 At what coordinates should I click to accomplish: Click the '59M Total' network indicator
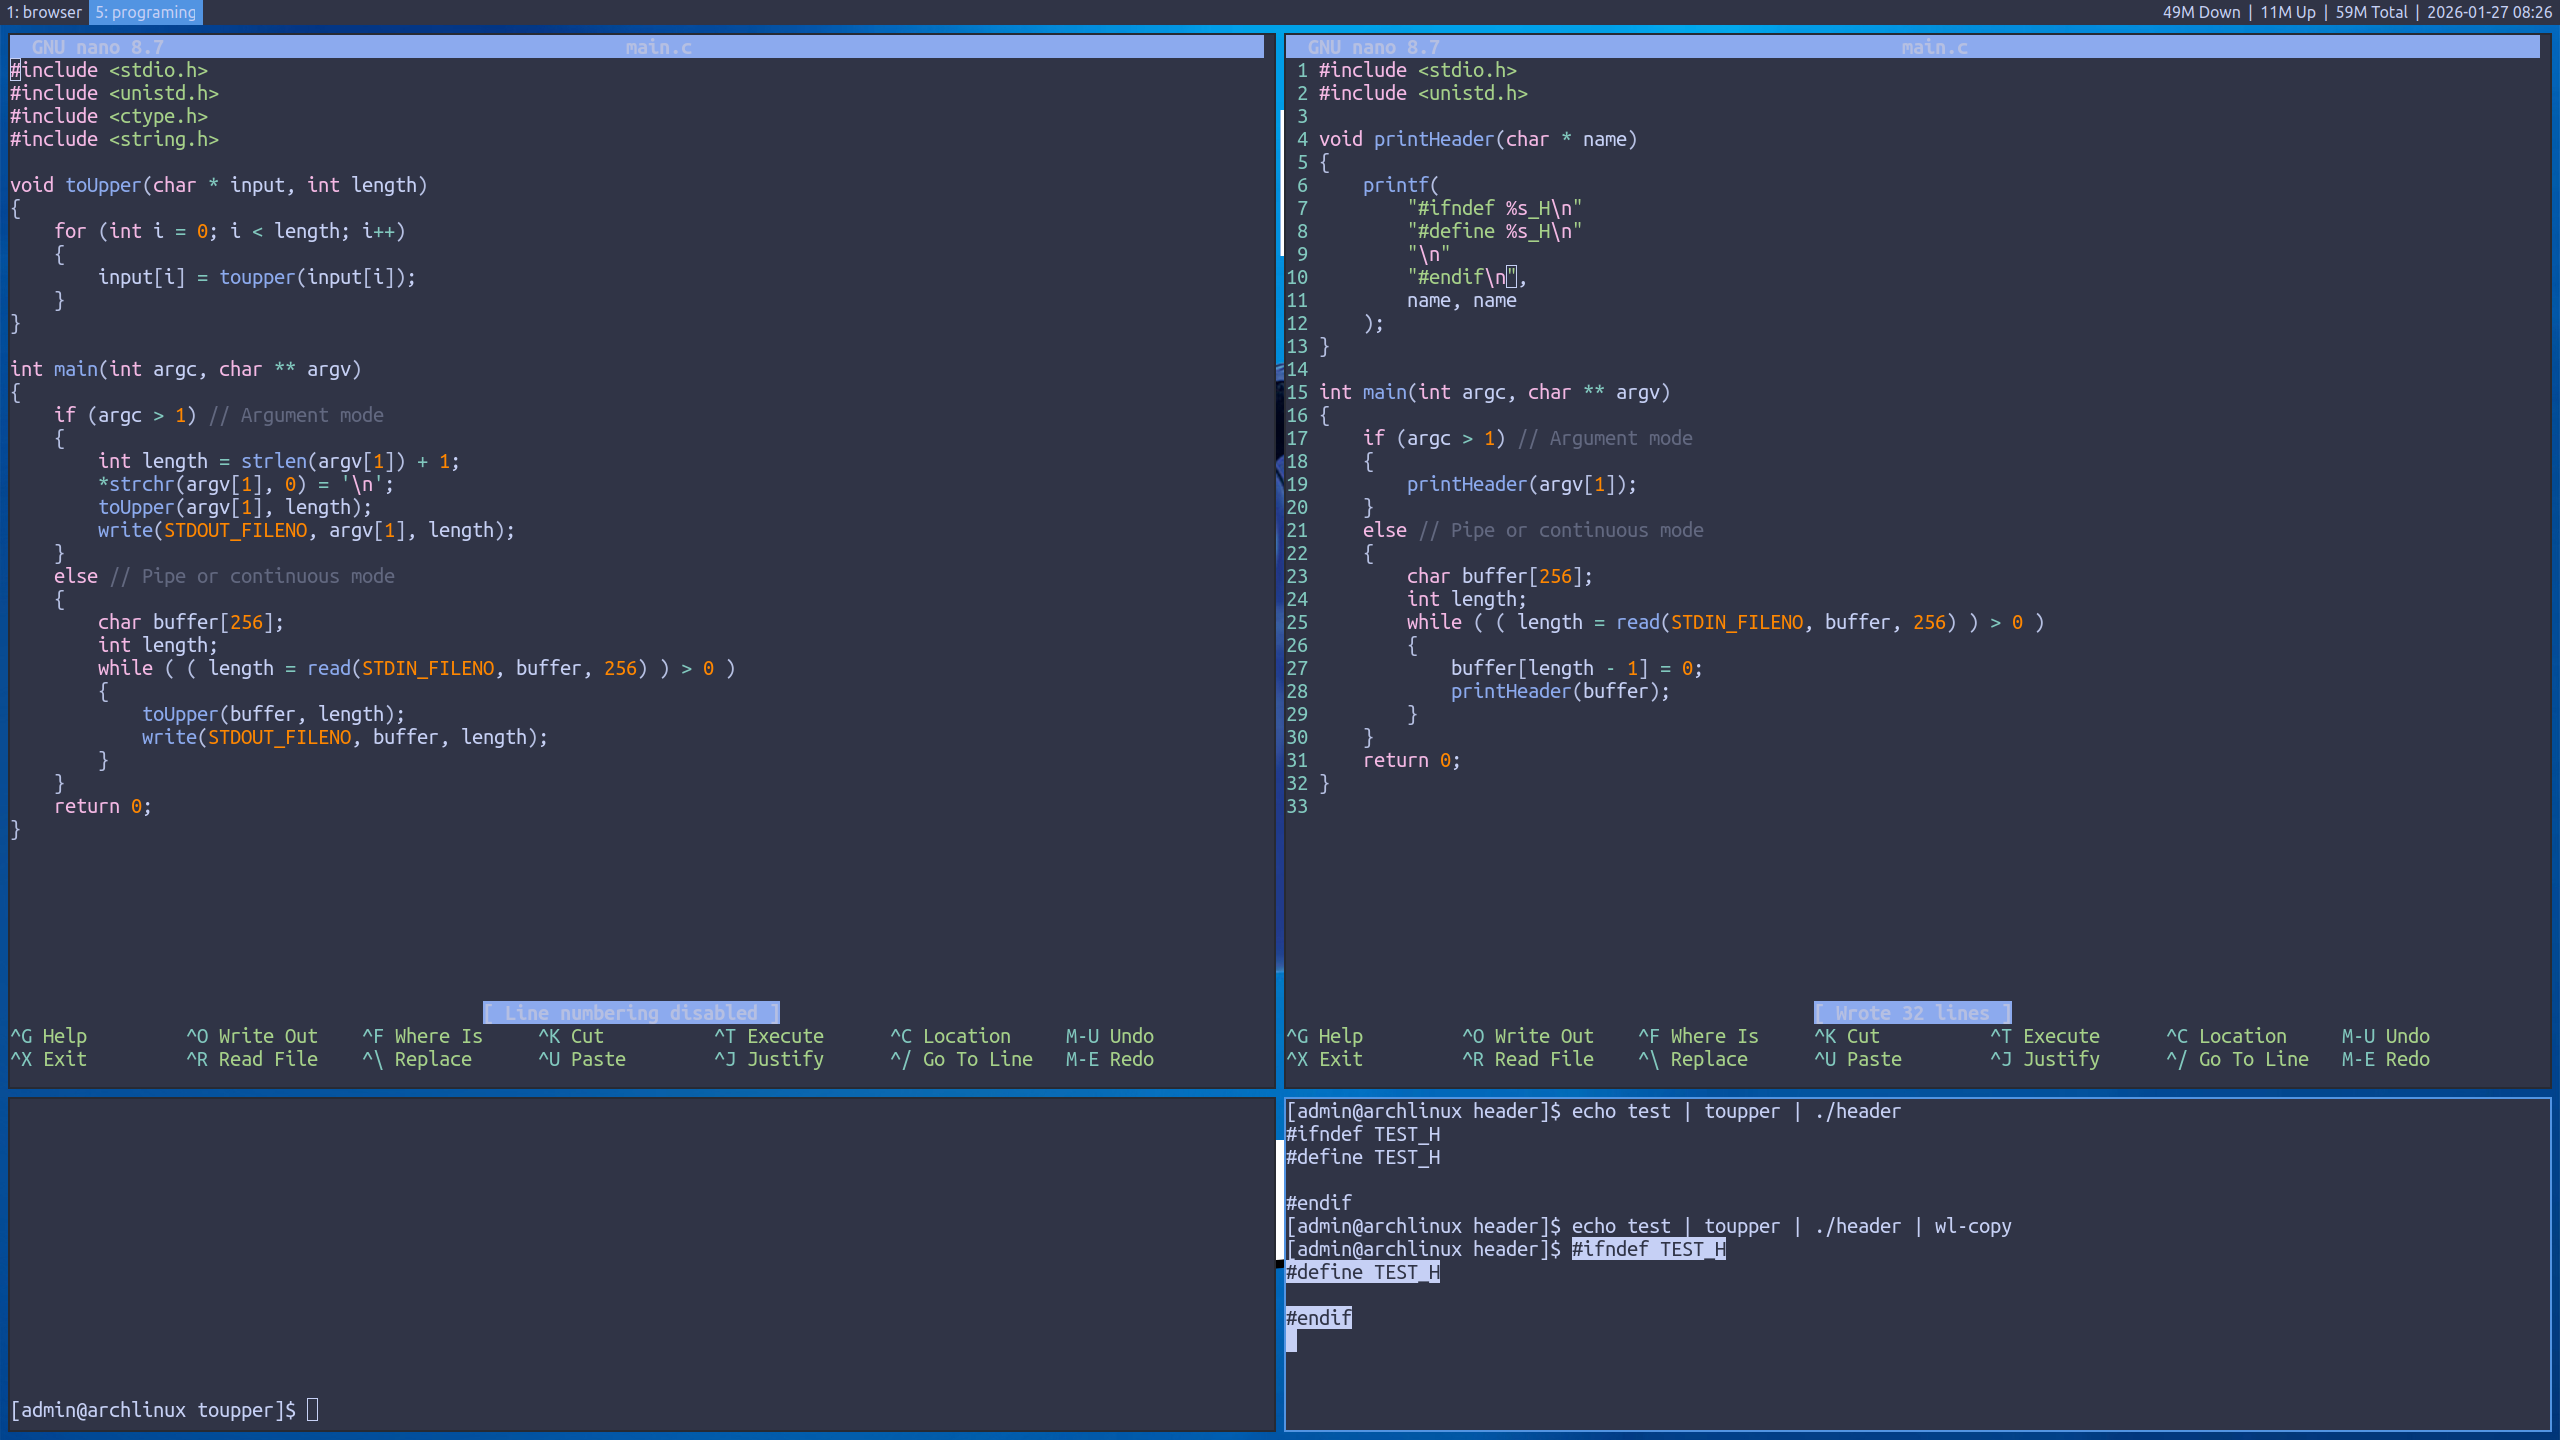pyautogui.click(x=2371, y=12)
